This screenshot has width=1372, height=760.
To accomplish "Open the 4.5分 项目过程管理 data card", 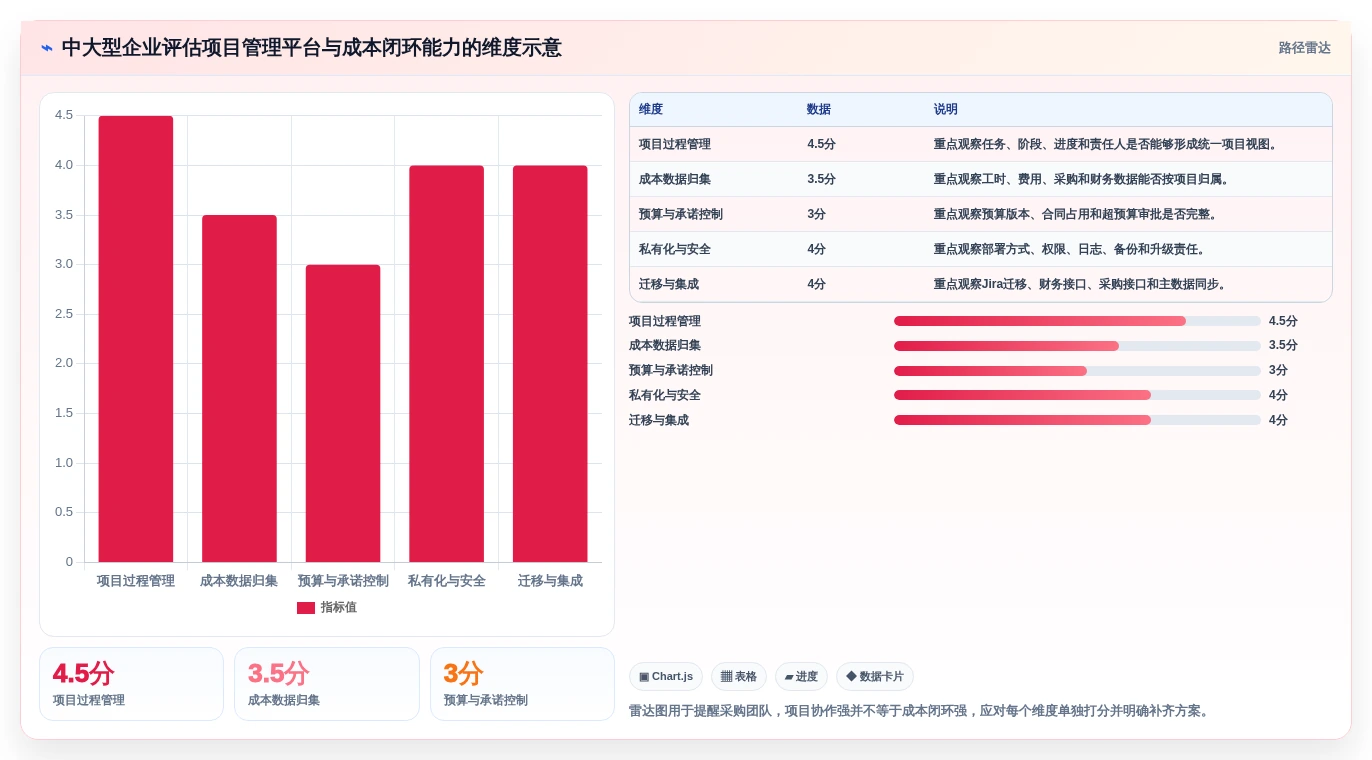I will coord(131,684).
